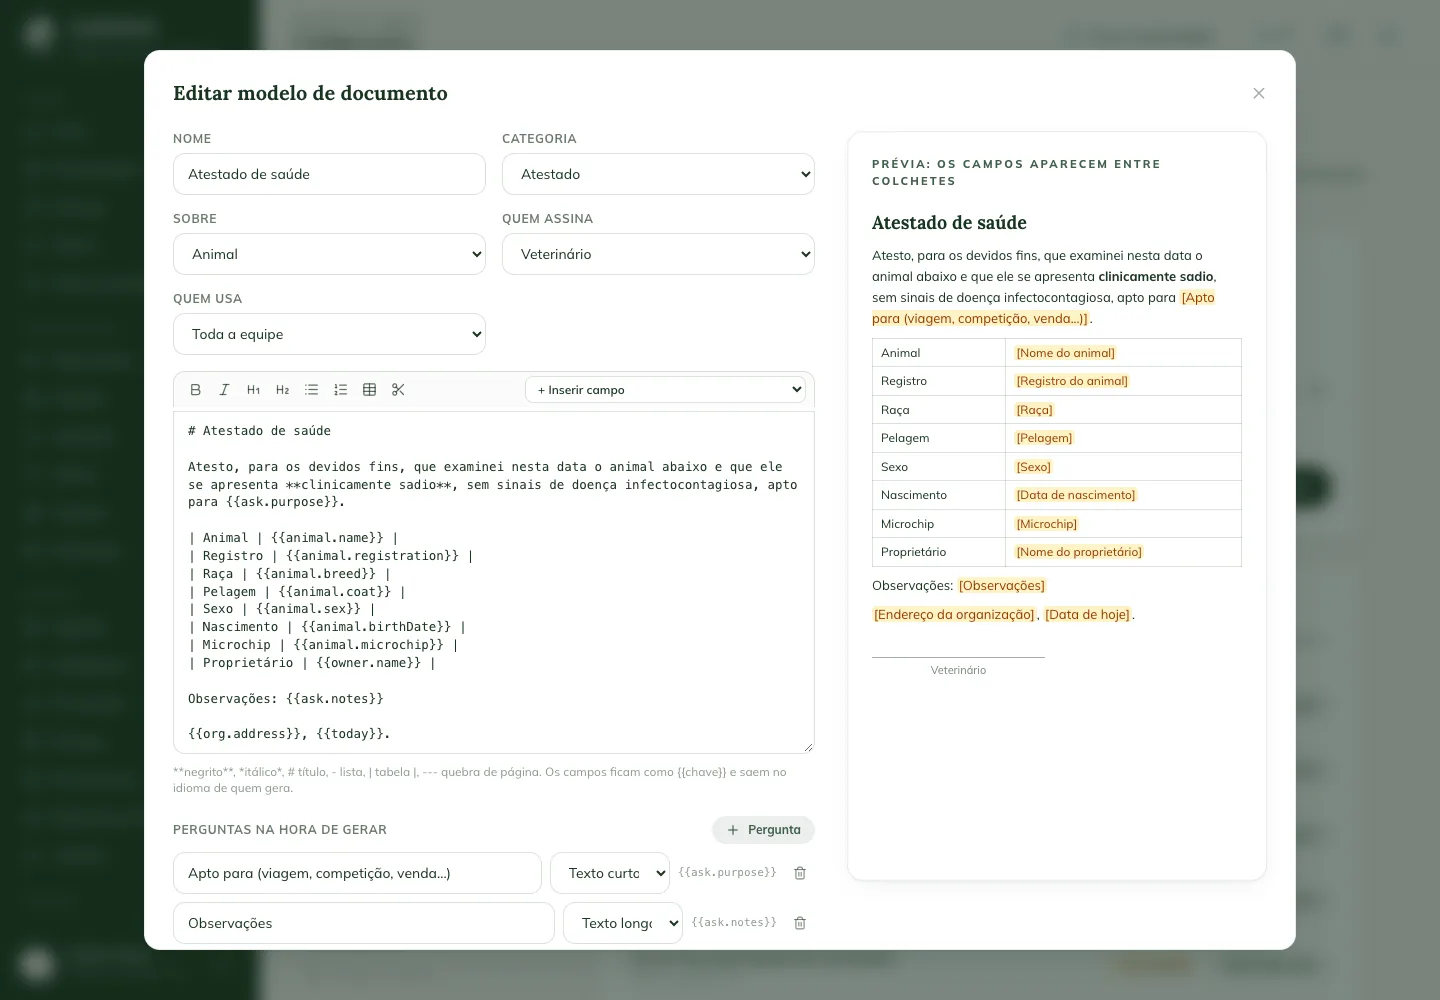This screenshot has height=1000, width=1440.
Task: Click '[Registro do animal]' preview placeholder
Action: [x=1072, y=381]
